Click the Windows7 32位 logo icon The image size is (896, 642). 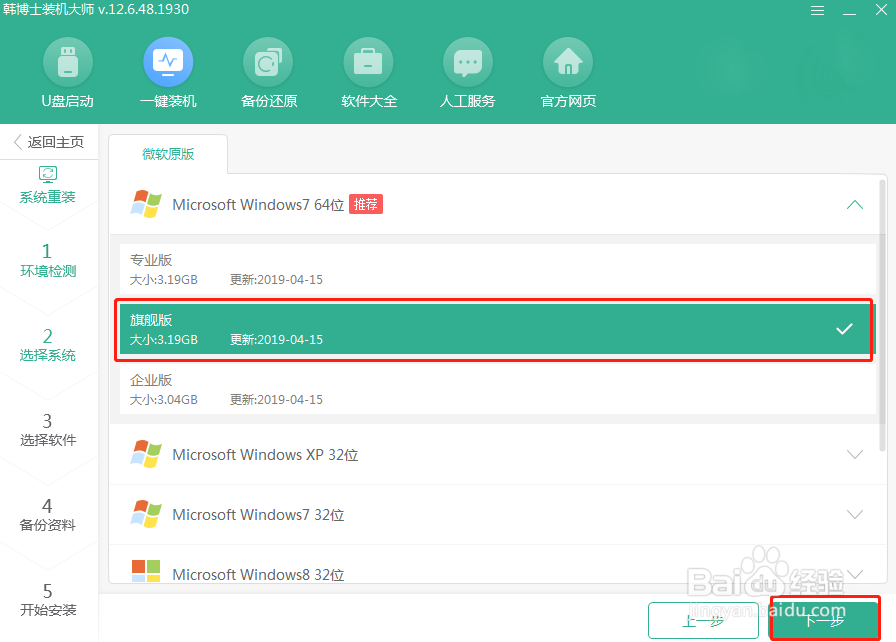tap(146, 514)
